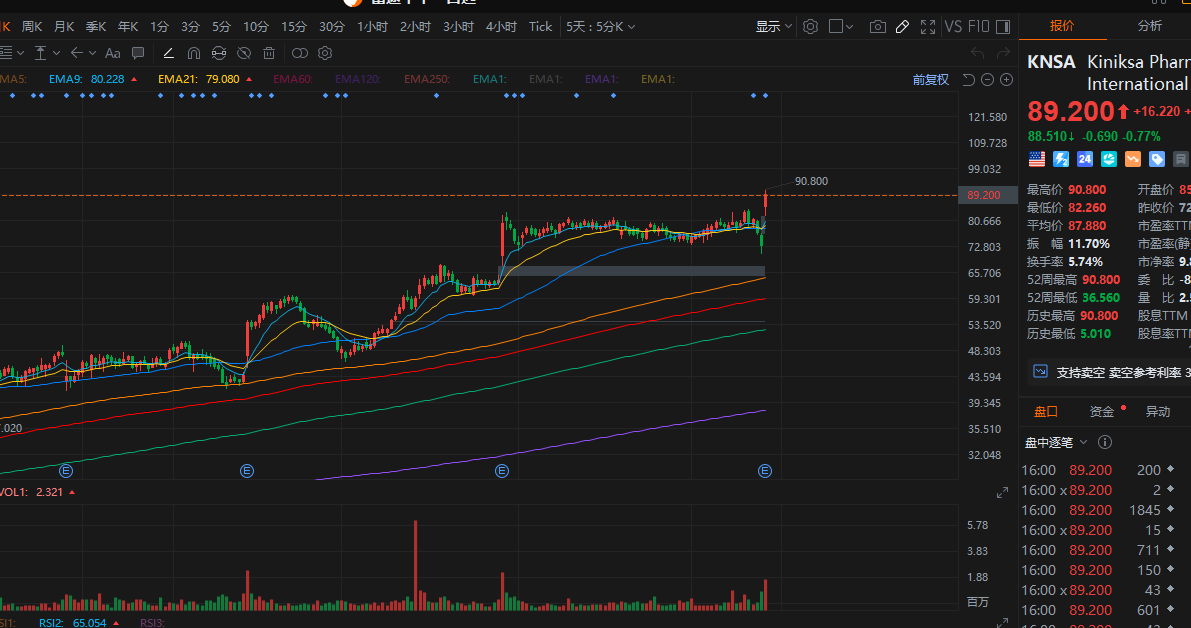
Task: Hide all drawings with the crossed-eye icon
Action: [x=244, y=53]
